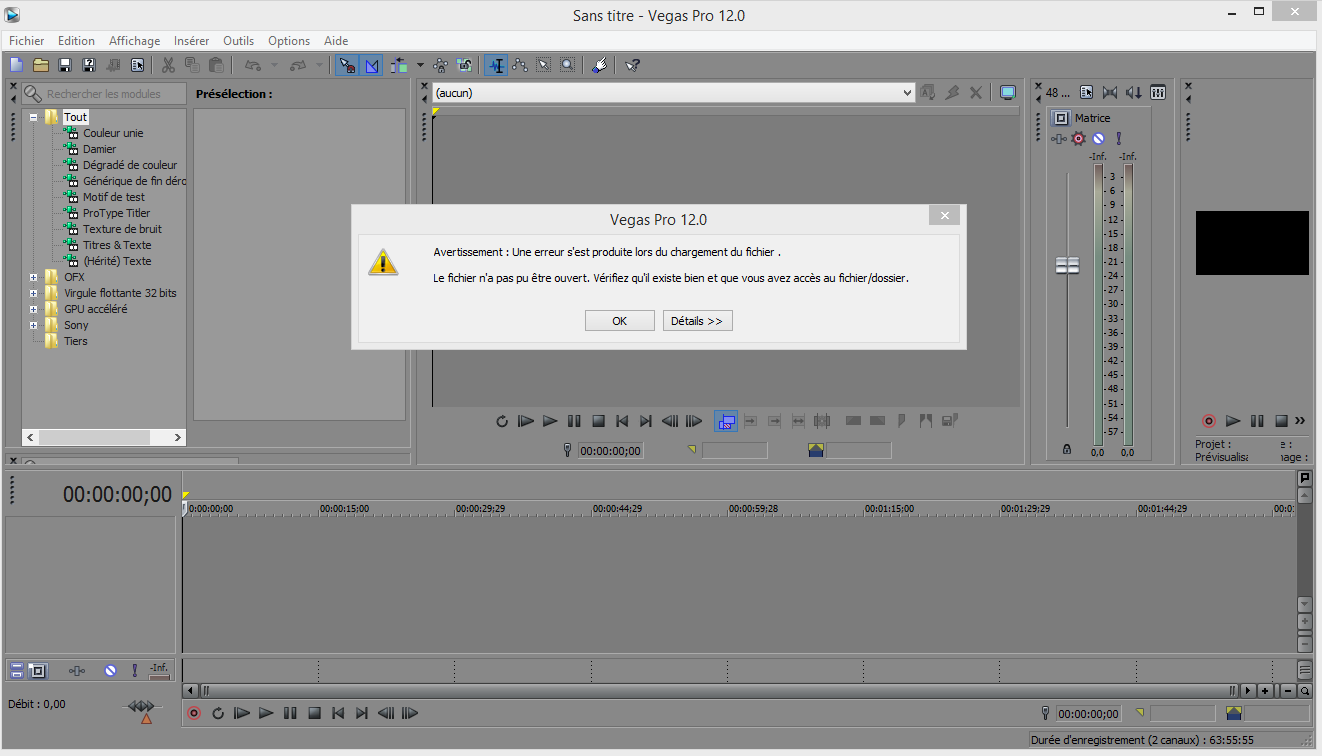Toggle the overwrite mode button in trimmer
This screenshot has width=1322, height=756.
coord(726,422)
